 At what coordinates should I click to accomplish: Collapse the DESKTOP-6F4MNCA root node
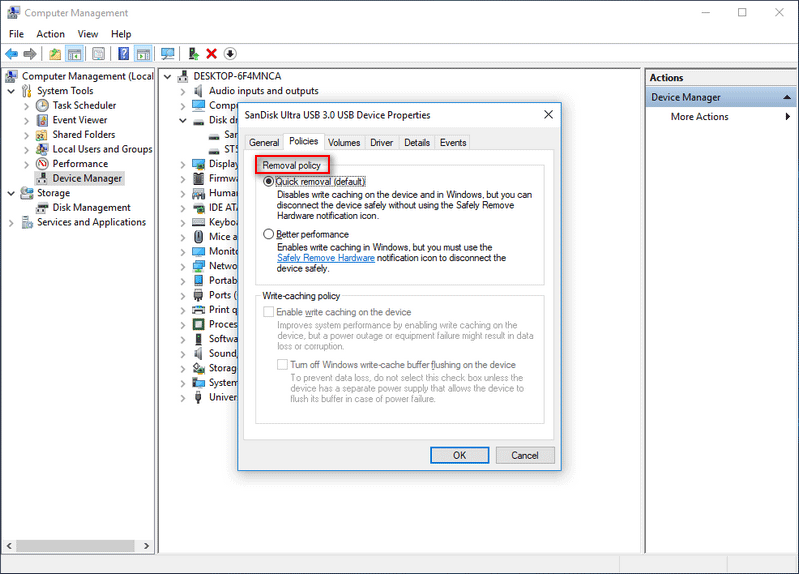click(x=167, y=77)
